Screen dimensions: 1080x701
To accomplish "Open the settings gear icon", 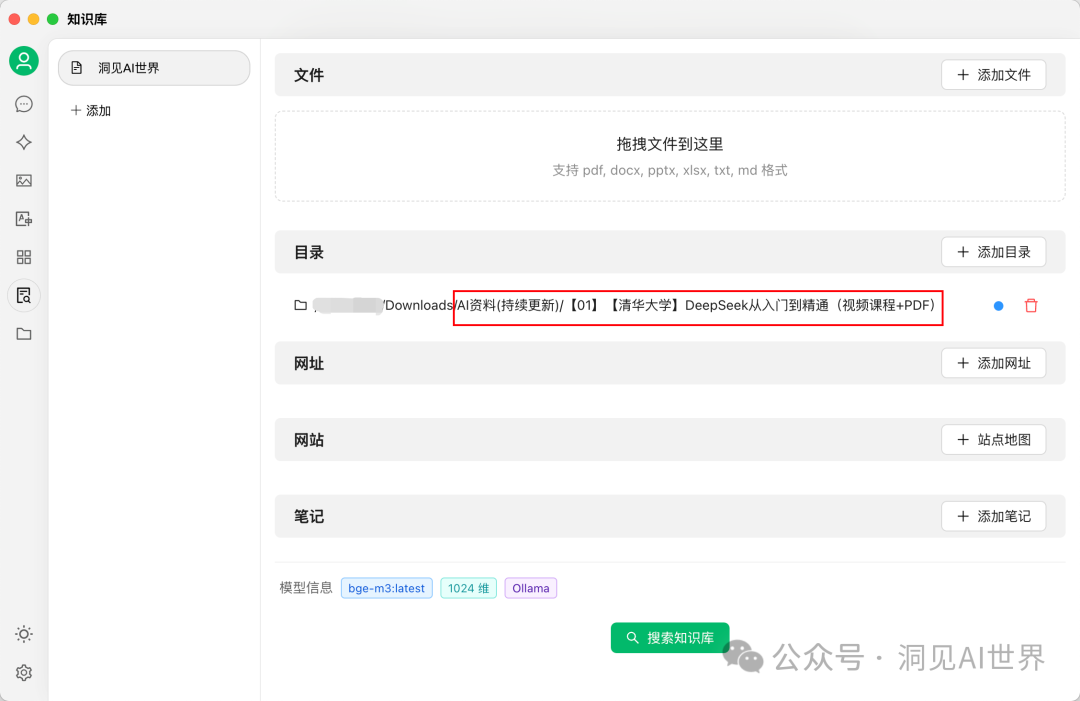I will [23, 673].
